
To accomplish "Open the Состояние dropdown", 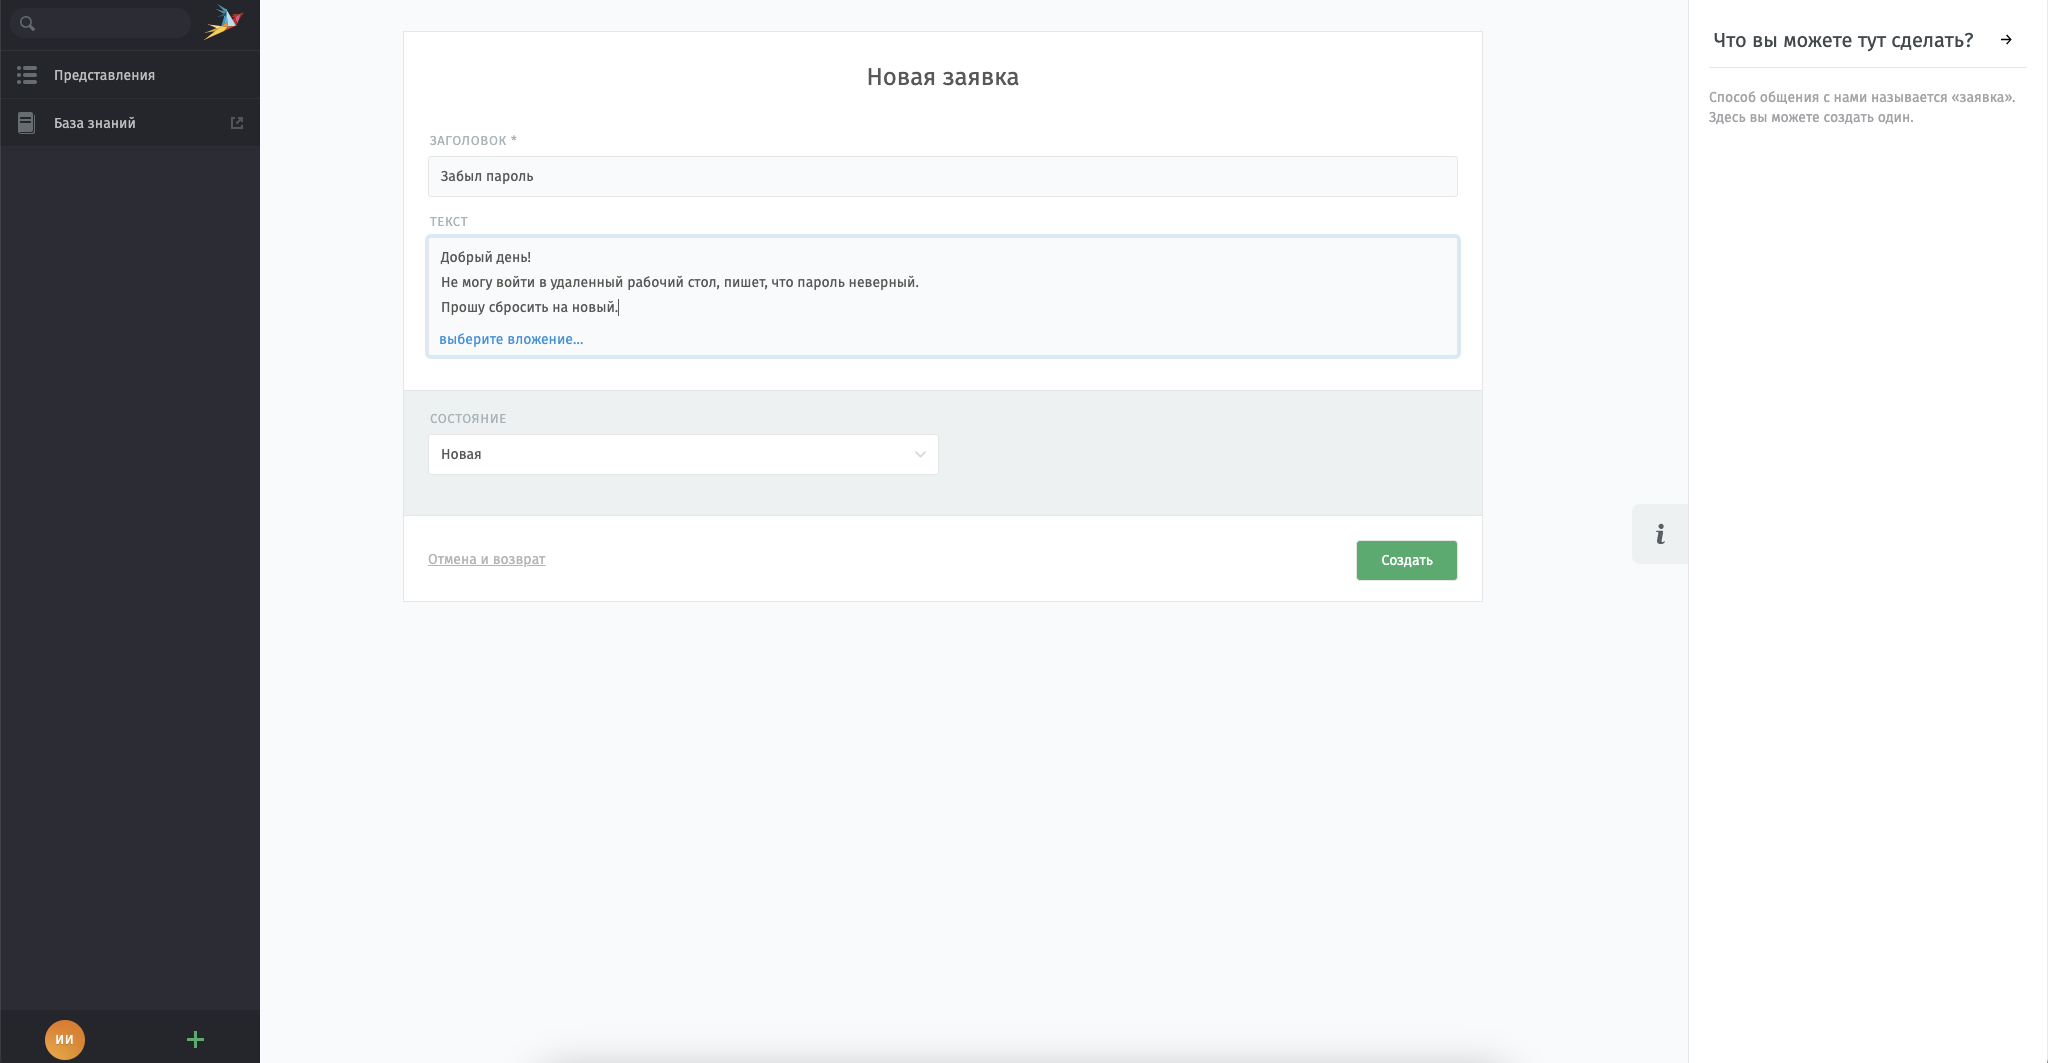I will tap(683, 454).
